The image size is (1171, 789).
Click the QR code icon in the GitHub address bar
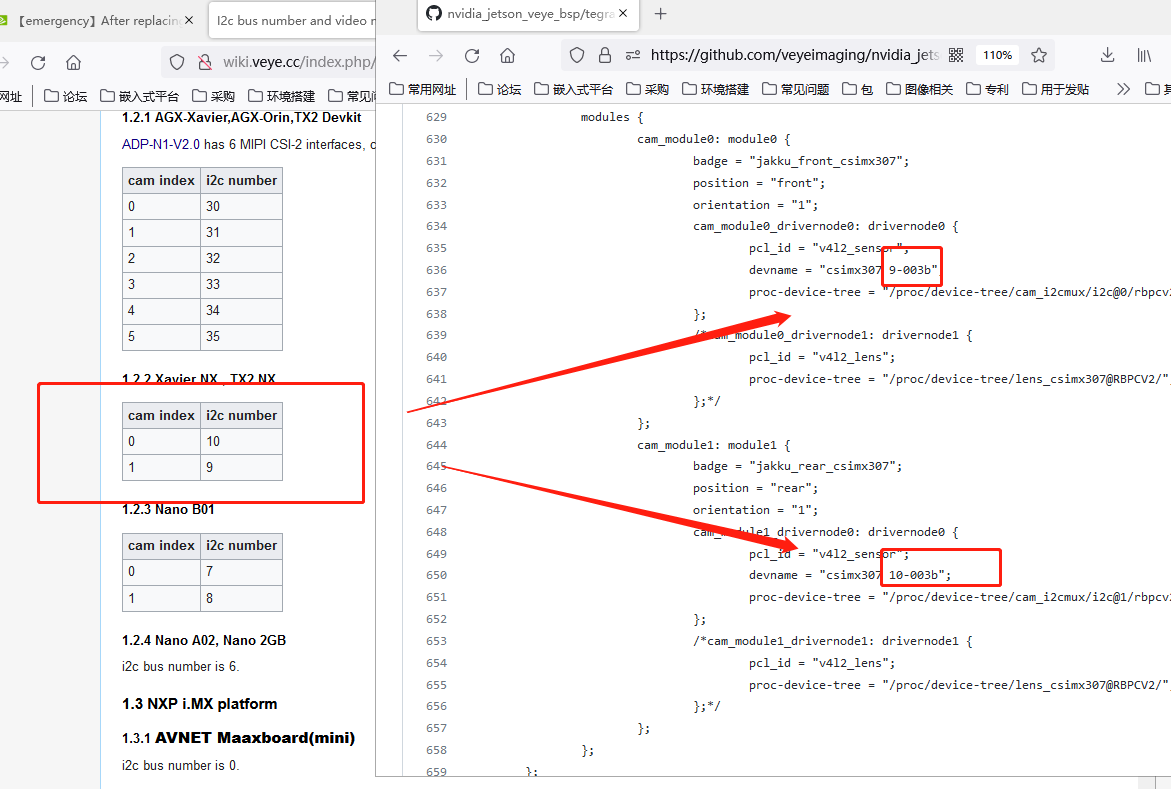pos(955,55)
